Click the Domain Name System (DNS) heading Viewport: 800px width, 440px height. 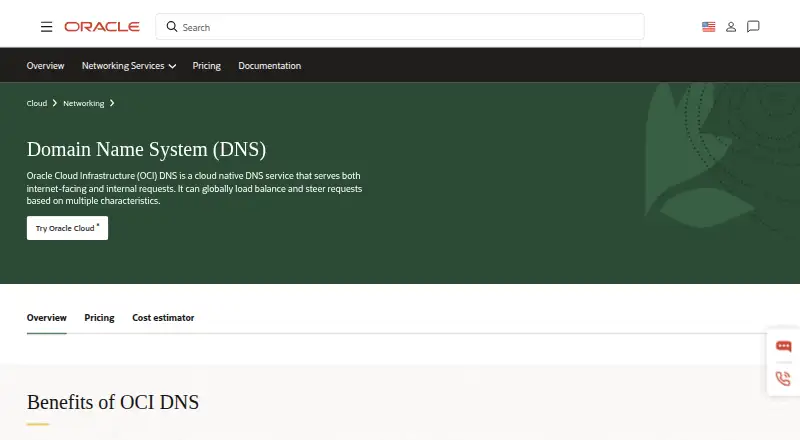pos(146,150)
